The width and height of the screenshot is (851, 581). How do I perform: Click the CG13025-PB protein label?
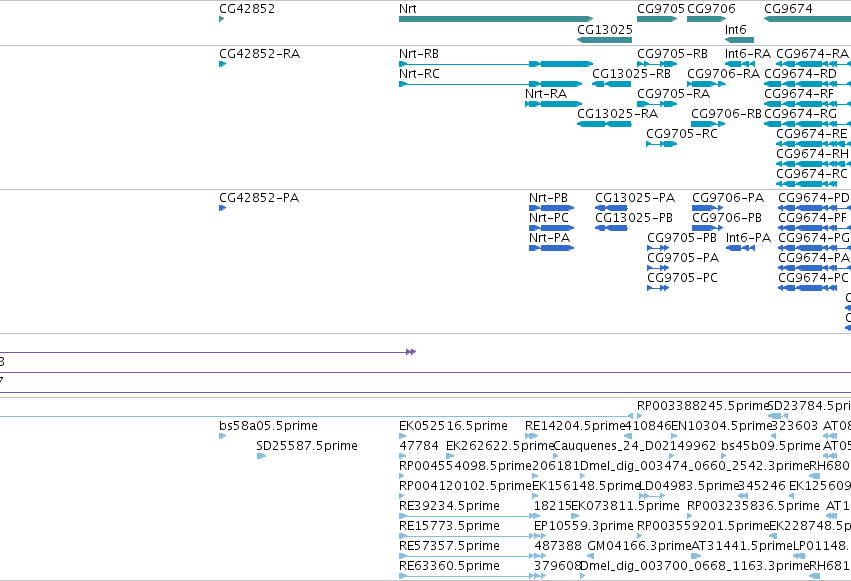634,218
